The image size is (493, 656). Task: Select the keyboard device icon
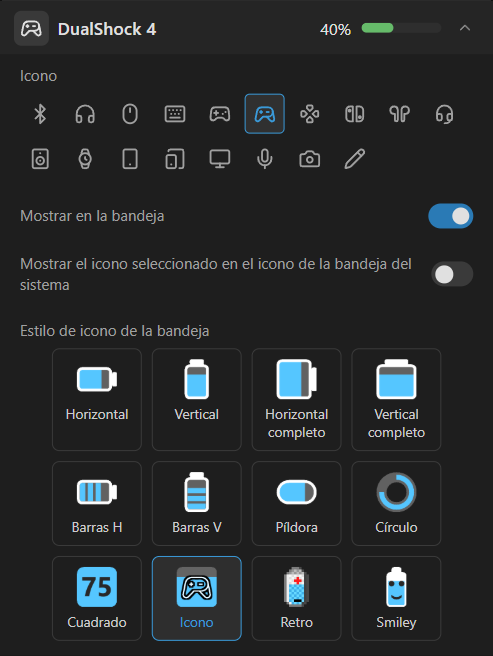pos(175,114)
